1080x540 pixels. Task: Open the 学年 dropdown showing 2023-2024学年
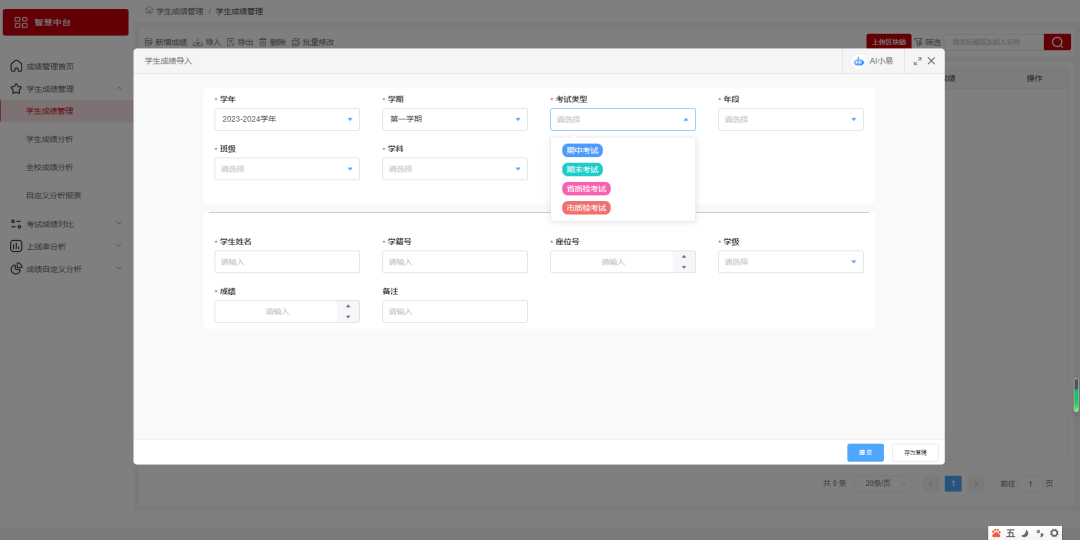[x=287, y=119]
